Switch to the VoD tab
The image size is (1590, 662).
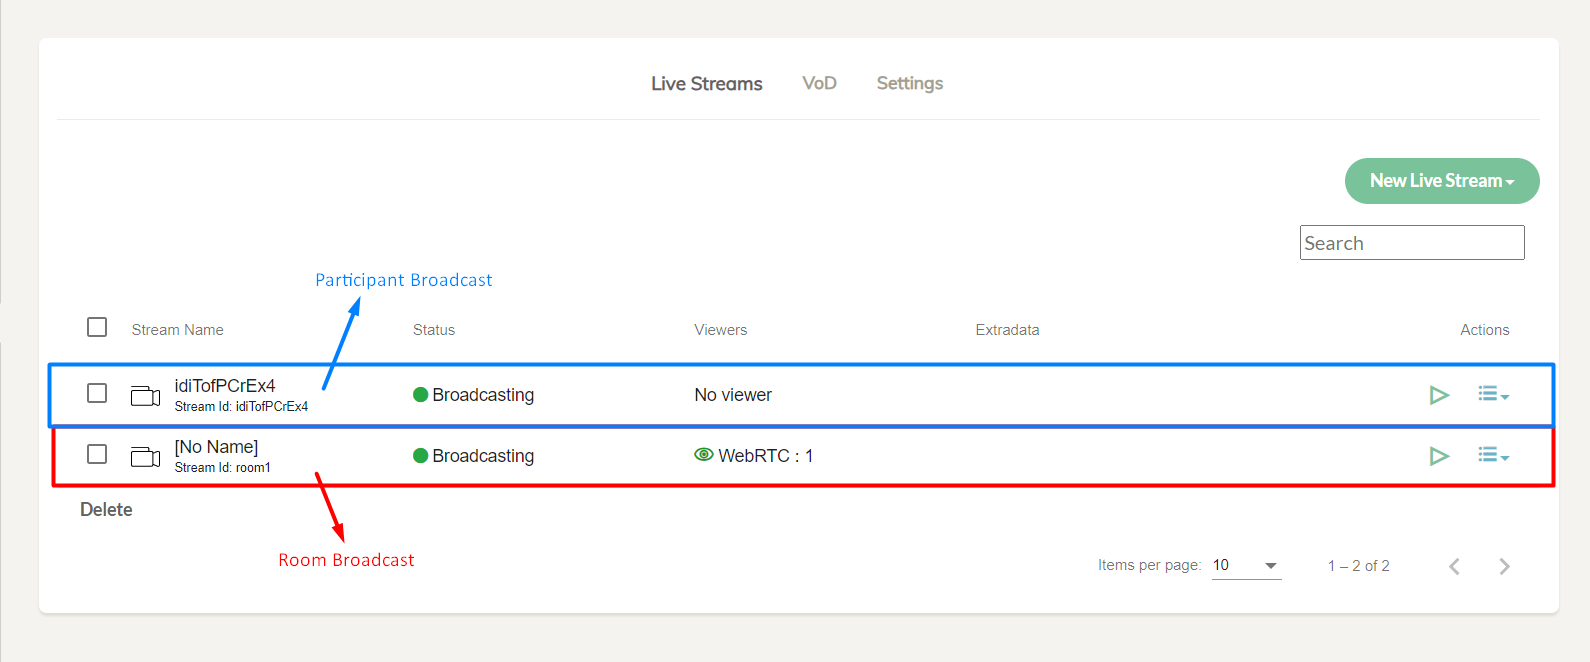pyautogui.click(x=819, y=83)
